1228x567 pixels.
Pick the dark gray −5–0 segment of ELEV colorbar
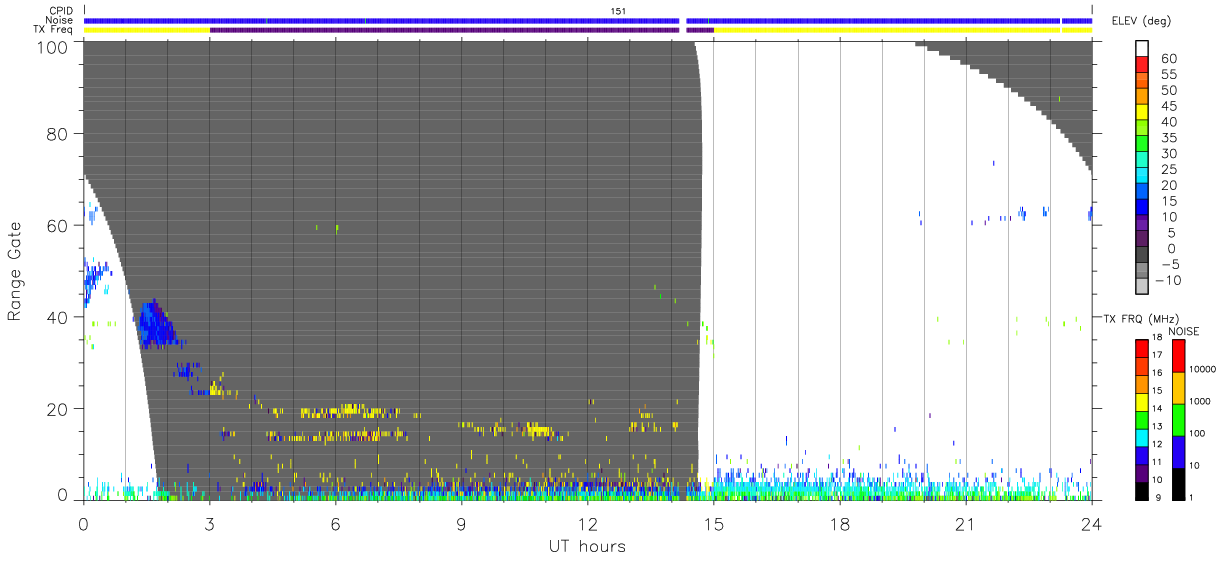[1141, 256]
